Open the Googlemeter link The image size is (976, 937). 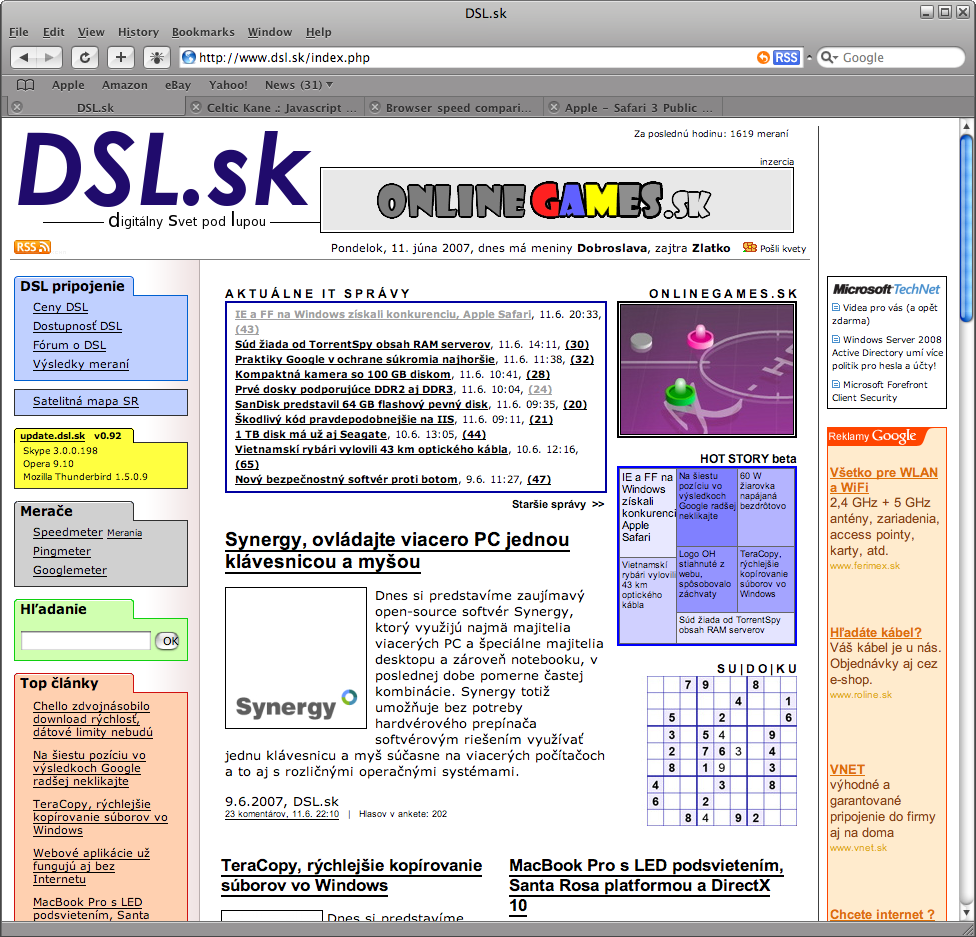click(x=70, y=570)
